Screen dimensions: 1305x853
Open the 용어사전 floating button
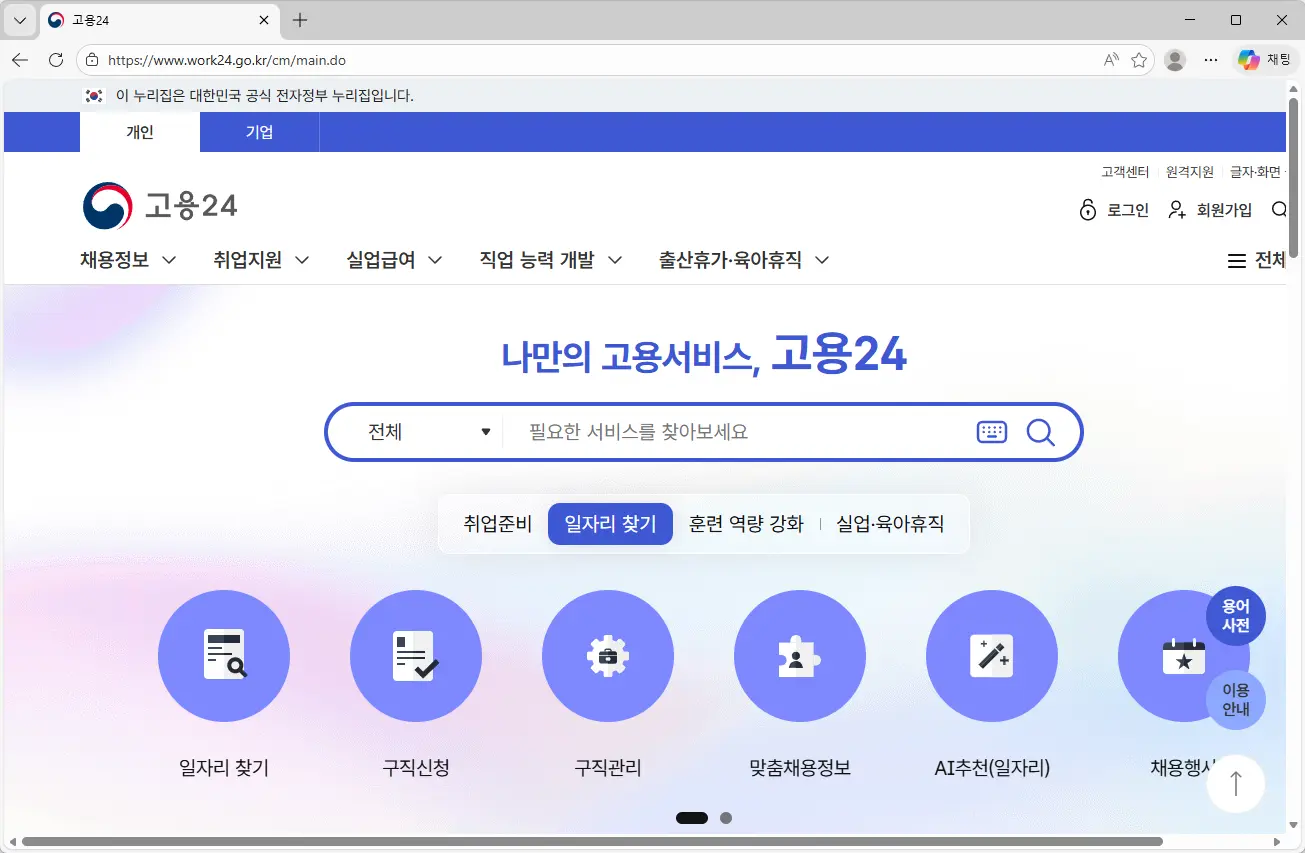(1236, 615)
